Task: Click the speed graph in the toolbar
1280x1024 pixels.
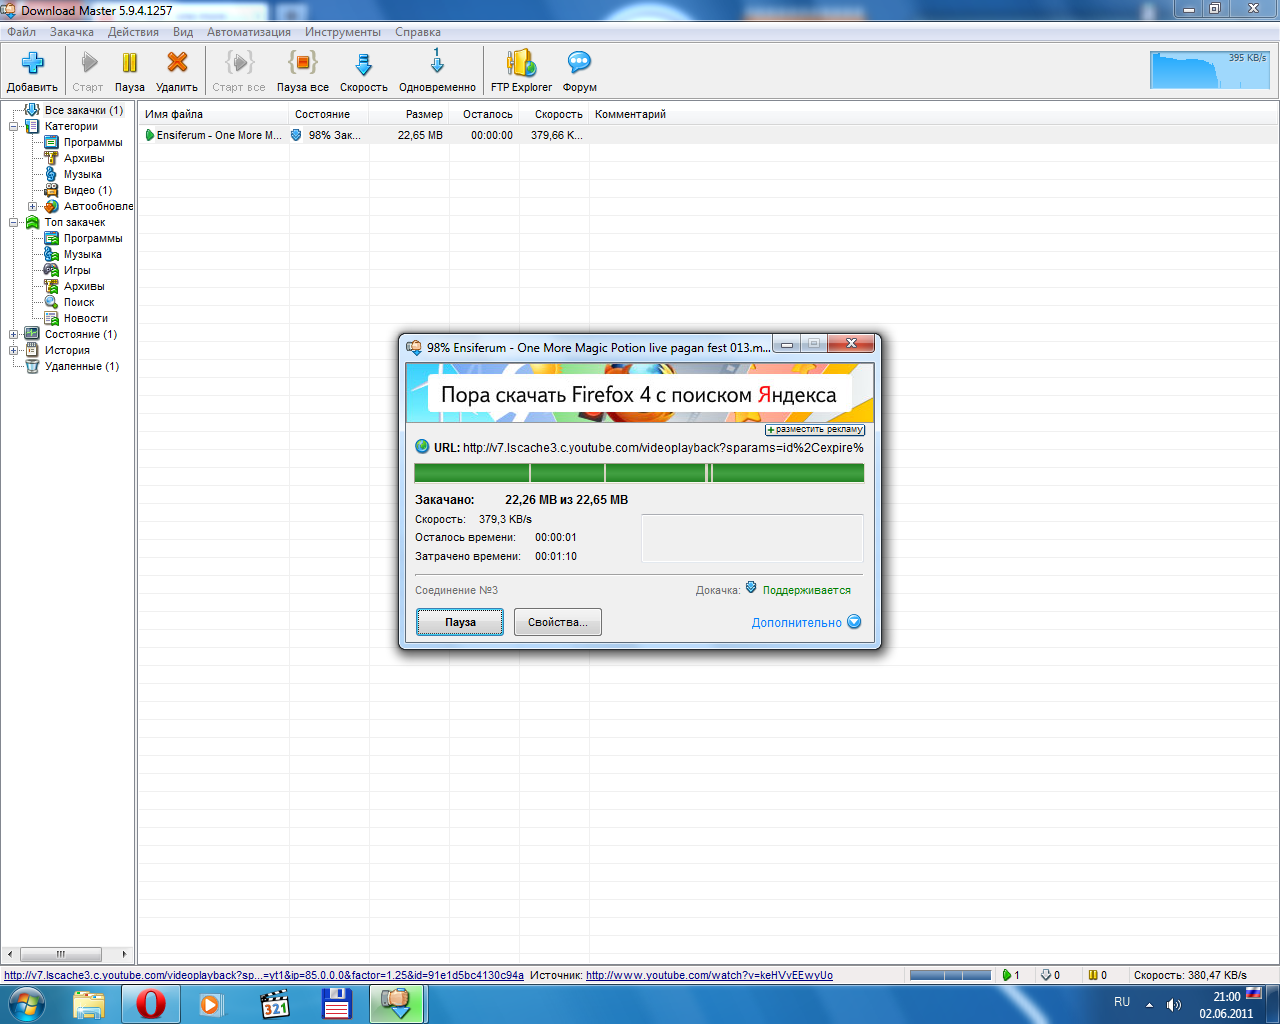Action: click(1209, 69)
